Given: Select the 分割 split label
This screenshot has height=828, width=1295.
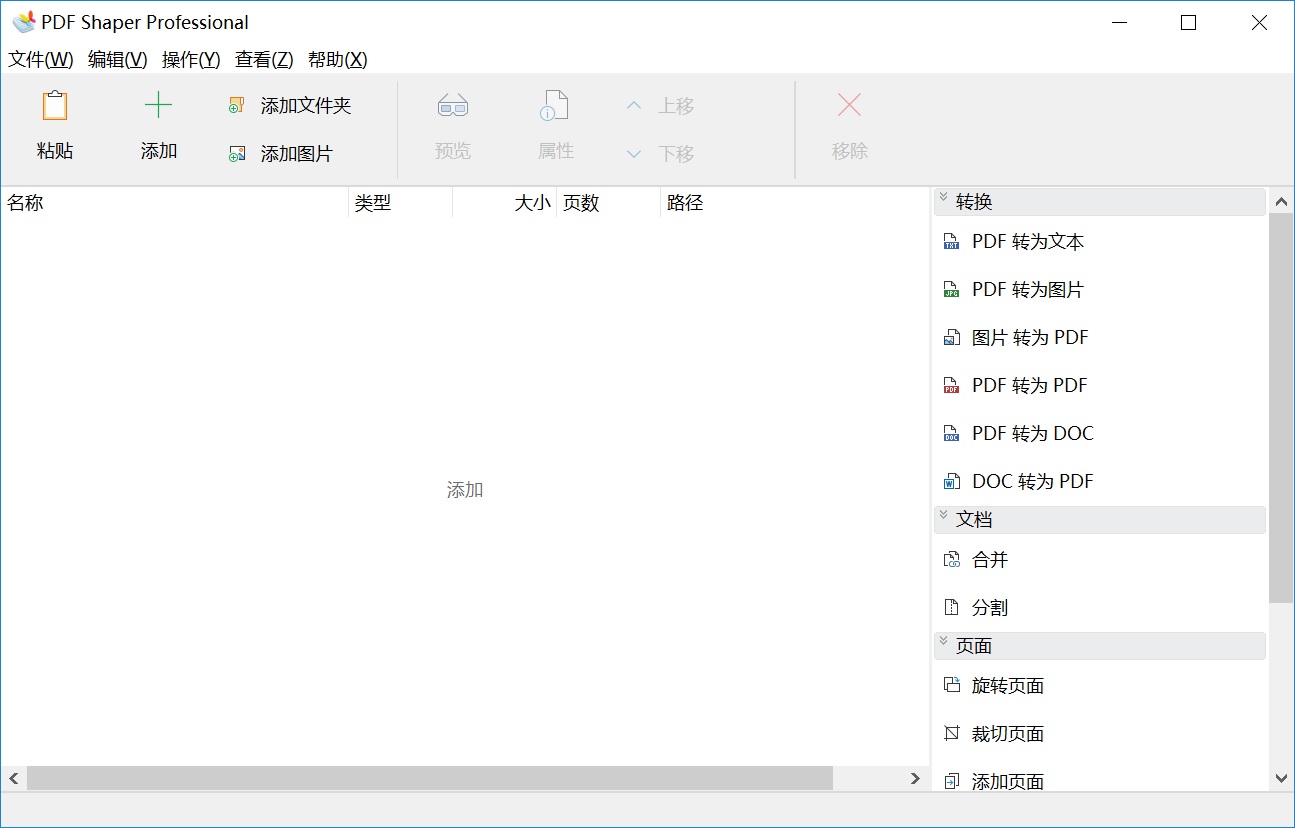Looking at the screenshot, I should pos(990,607).
